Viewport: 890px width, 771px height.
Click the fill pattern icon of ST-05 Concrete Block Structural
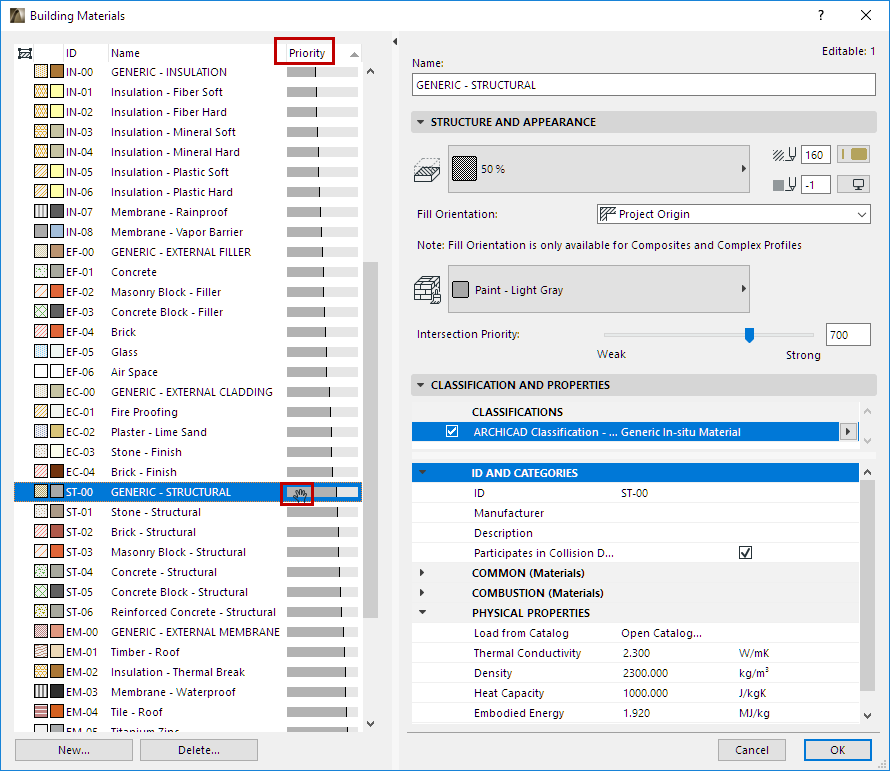click(x=41, y=591)
